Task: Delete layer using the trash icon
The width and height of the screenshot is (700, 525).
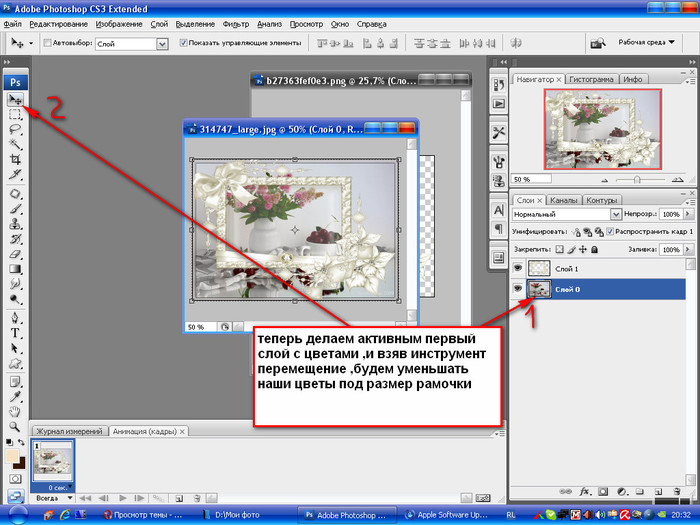Action: pos(677,492)
